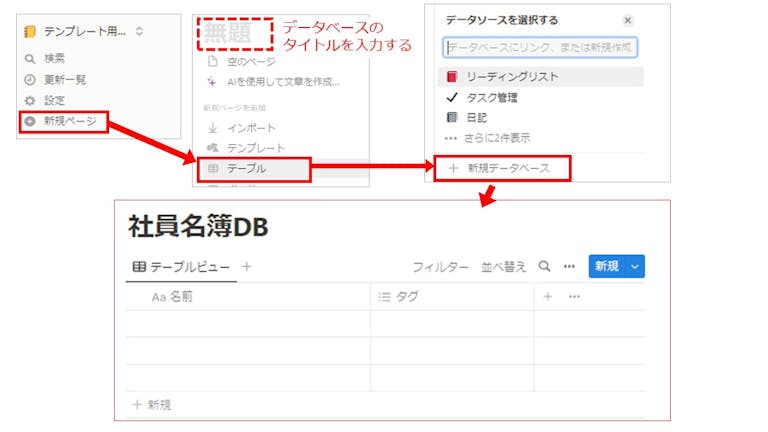
Task: Add a new view with plus icon
Action: point(247,266)
